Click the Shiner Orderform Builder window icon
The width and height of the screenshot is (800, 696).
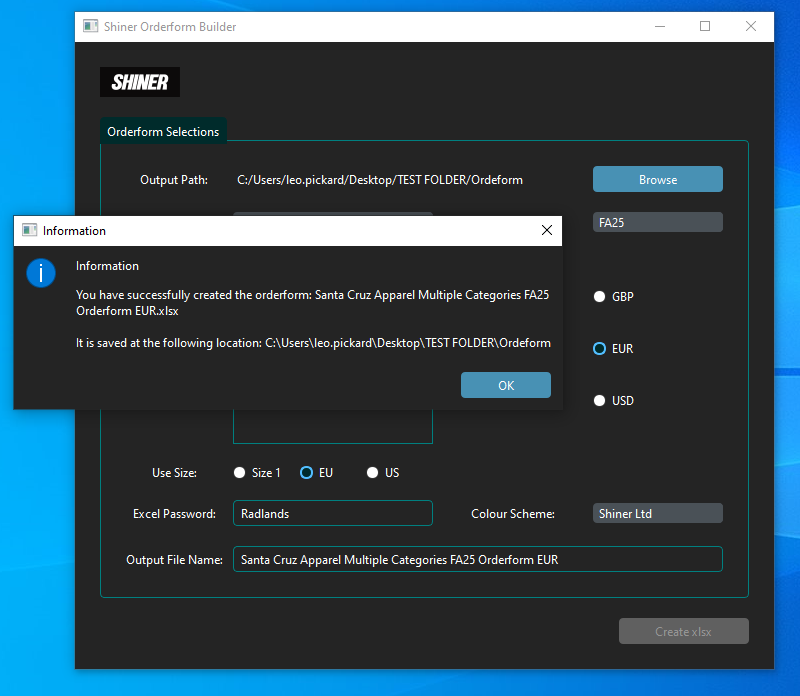tap(91, 27)
